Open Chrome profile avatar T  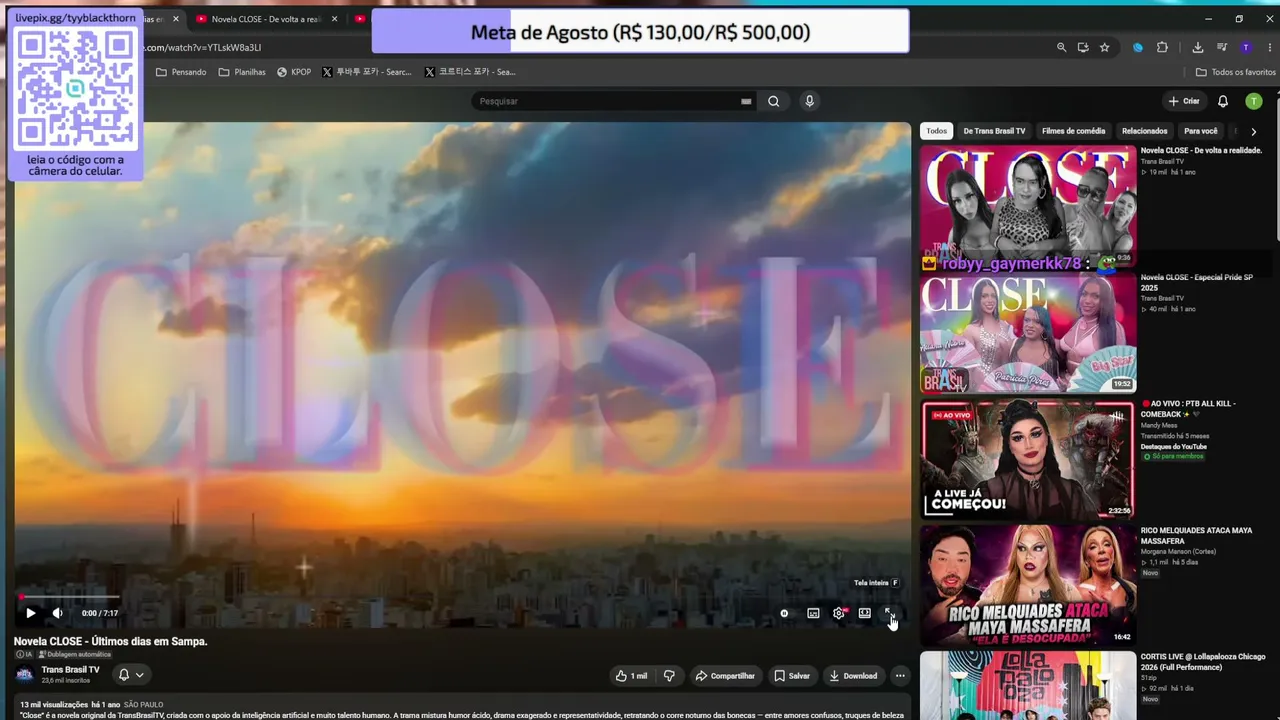coord(1245,47)
